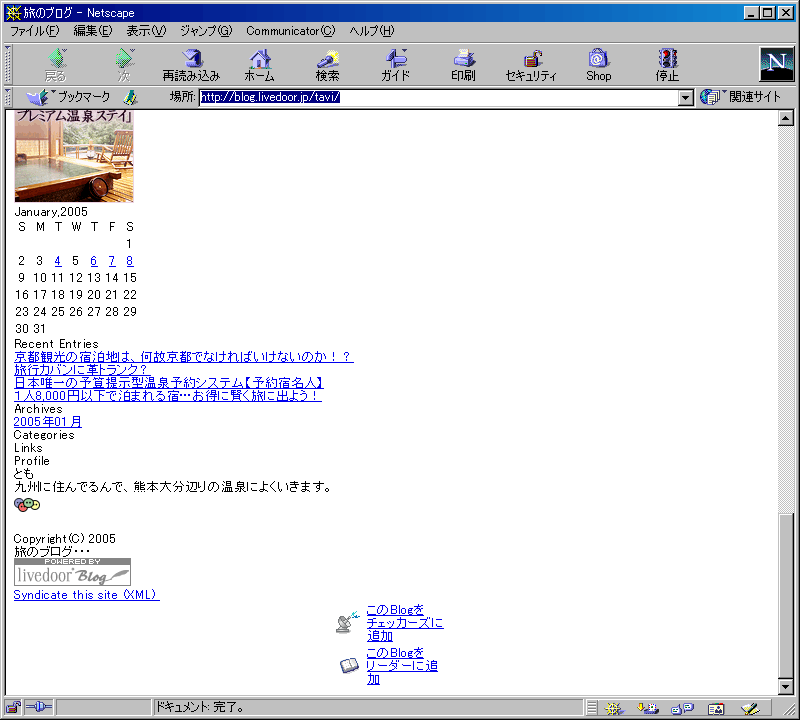Open the 2005年01月 archive link

coord(47,422)
